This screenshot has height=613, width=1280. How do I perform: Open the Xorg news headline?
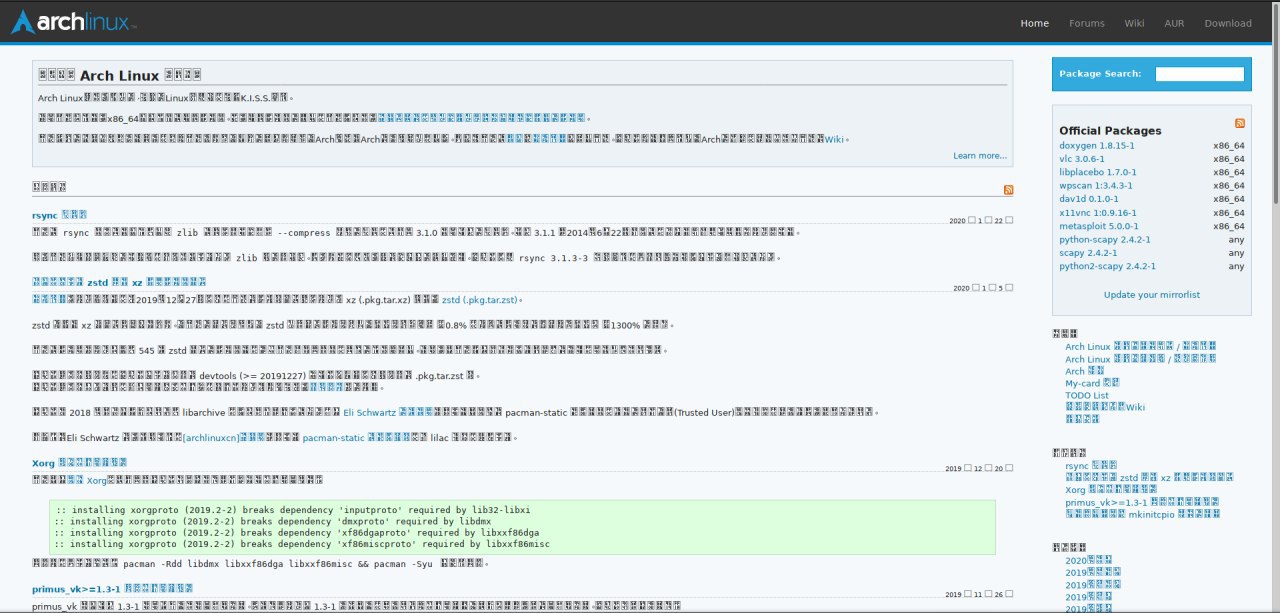(79, 463)
